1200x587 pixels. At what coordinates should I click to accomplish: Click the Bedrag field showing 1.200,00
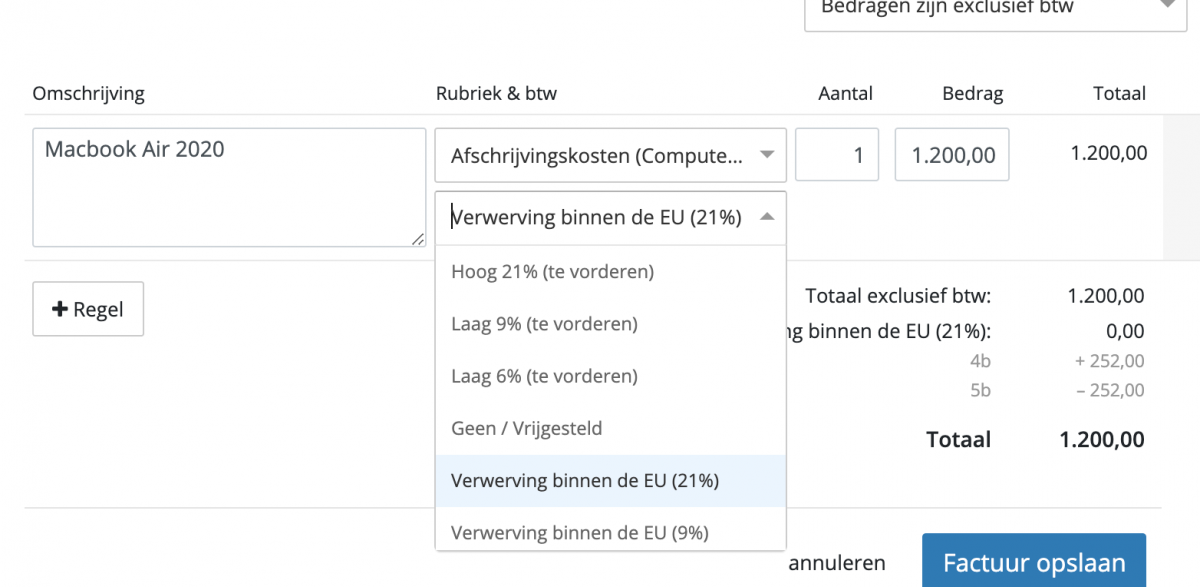951,155
